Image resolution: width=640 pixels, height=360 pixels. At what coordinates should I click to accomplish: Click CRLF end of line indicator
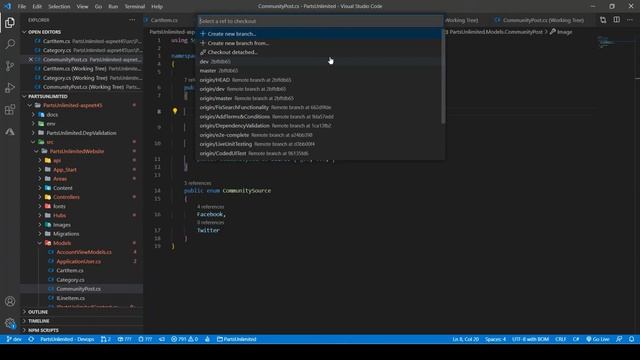[560, 339]
